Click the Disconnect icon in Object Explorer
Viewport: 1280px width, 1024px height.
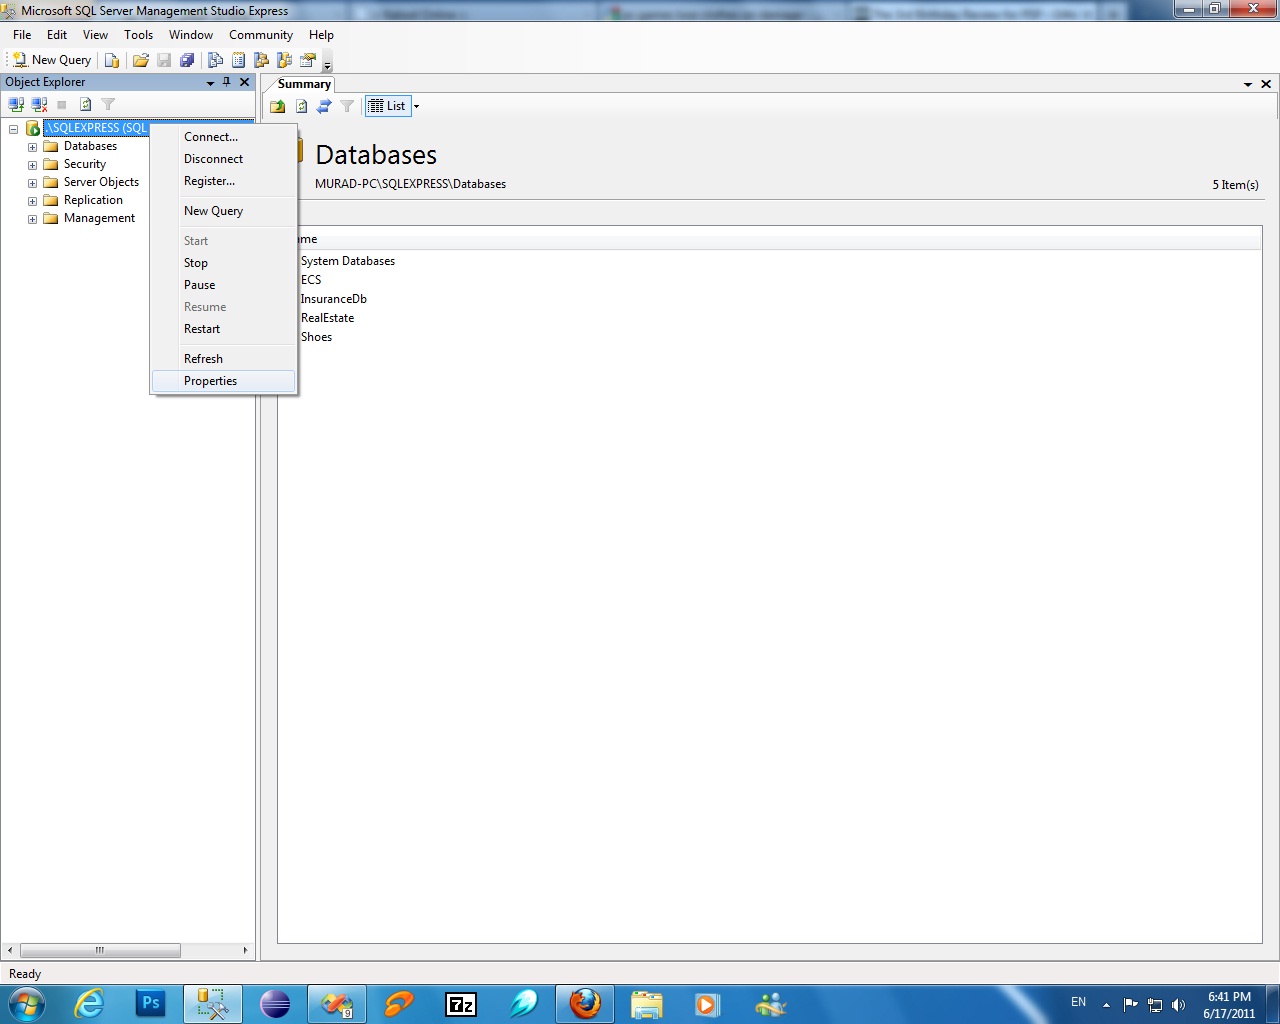pos(39,104)
